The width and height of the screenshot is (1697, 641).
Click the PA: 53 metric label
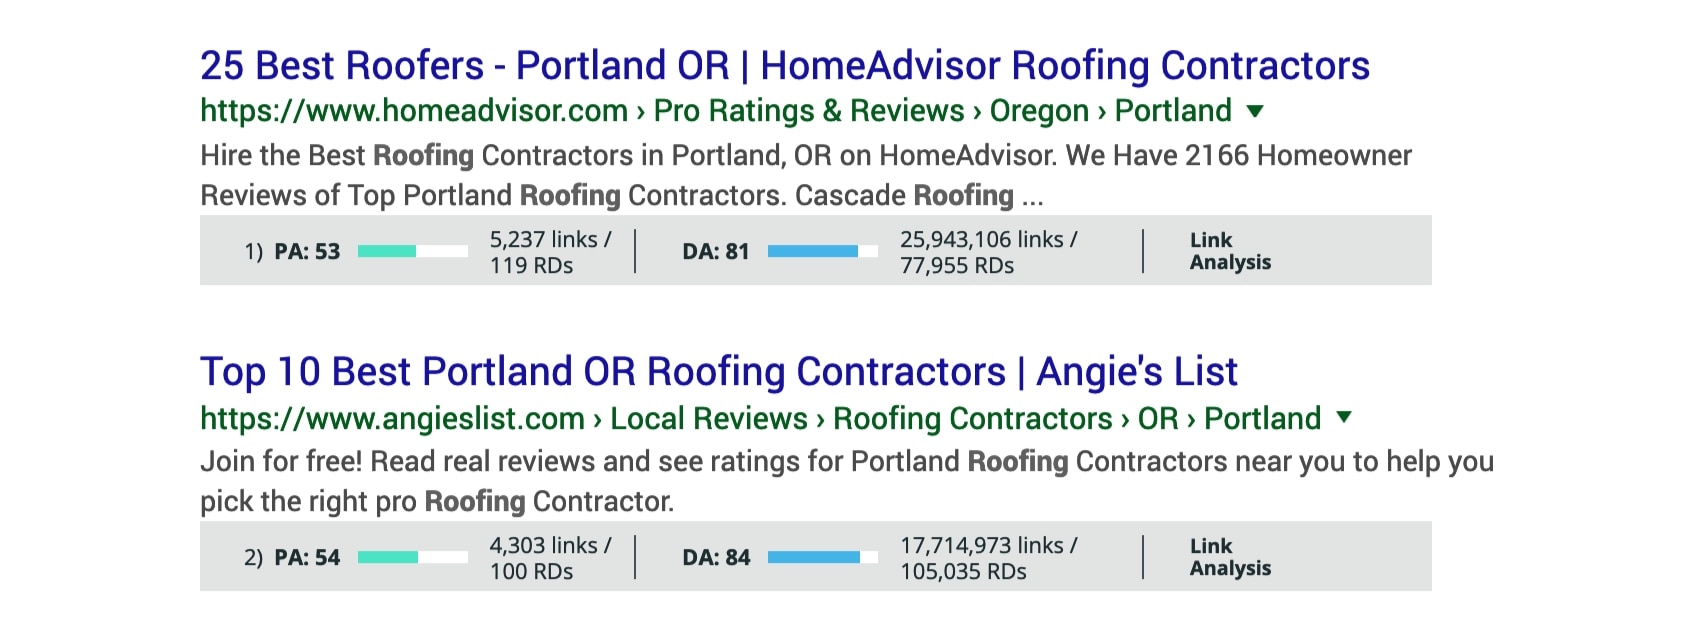coord(307,252)
